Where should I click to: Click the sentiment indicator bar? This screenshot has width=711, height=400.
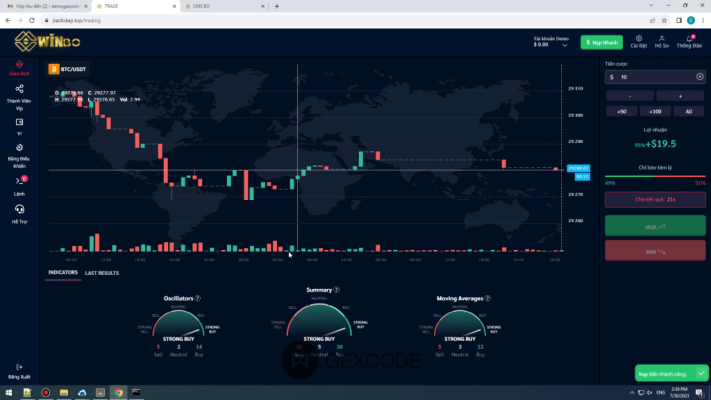click(655, 176)
